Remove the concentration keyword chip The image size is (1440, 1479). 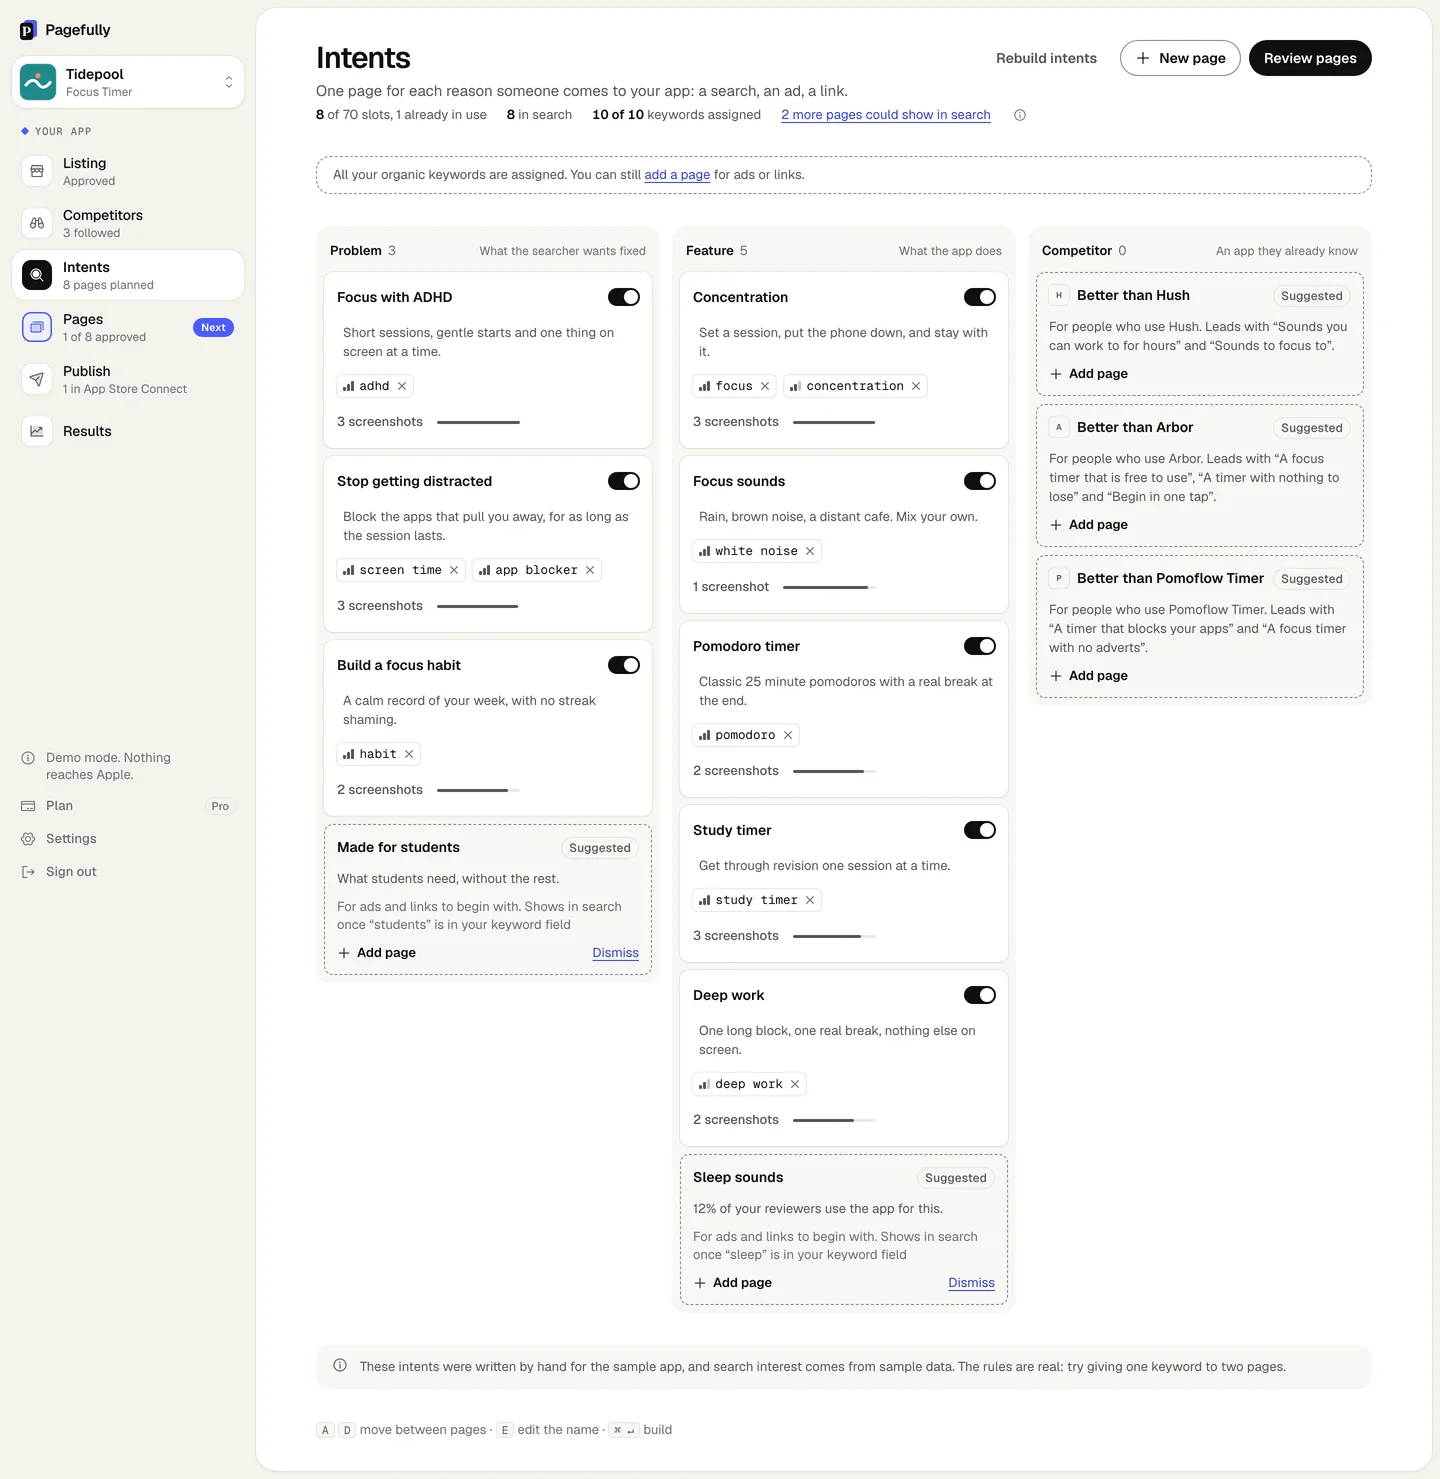pyautogui.click(x=916, y=386)
